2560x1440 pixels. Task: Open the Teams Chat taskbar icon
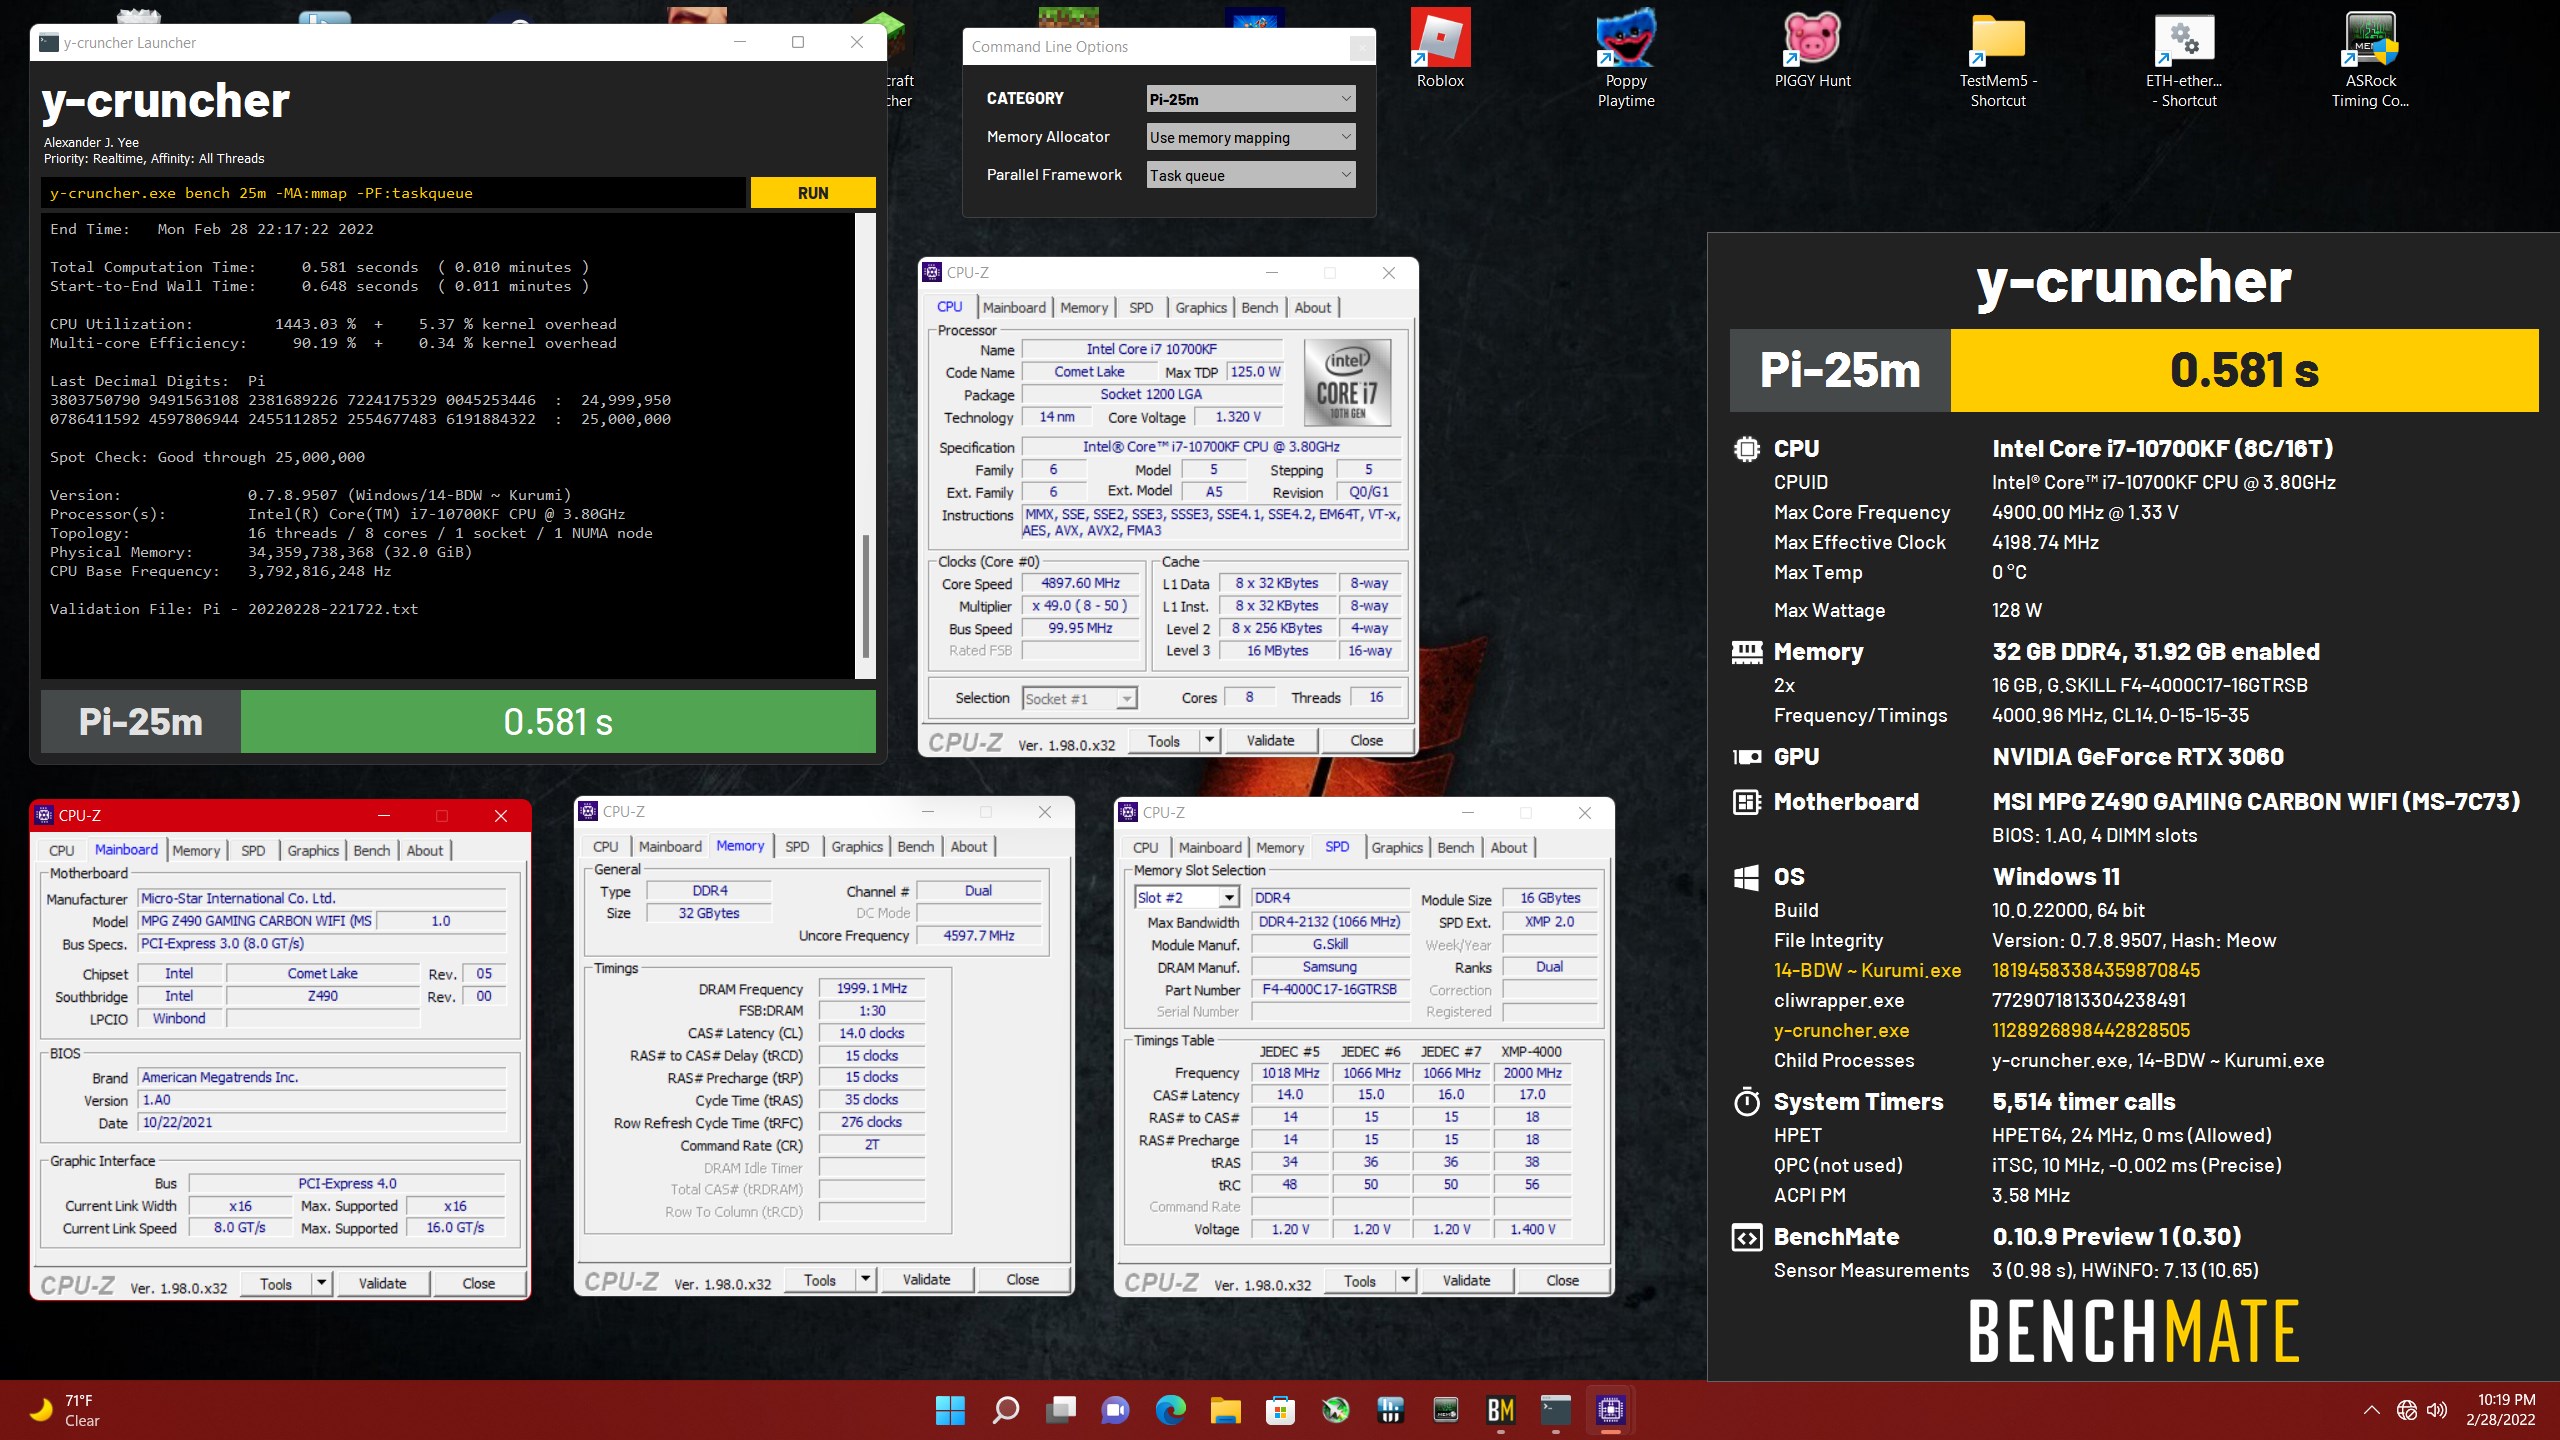point(1115,1410)
